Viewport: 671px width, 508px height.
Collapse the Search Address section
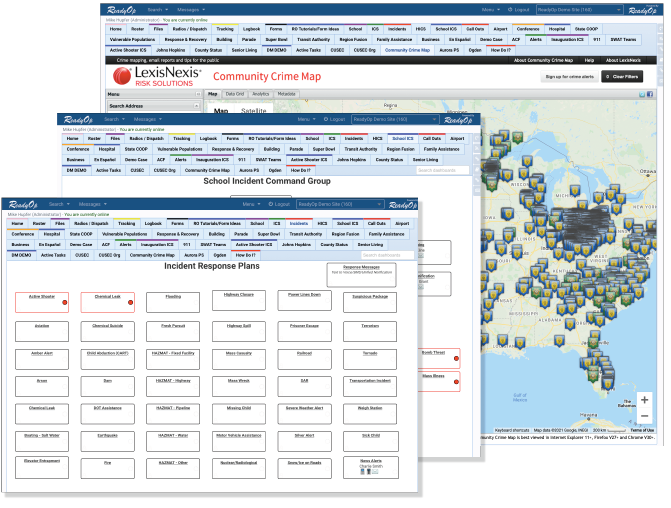pos(196,106)
